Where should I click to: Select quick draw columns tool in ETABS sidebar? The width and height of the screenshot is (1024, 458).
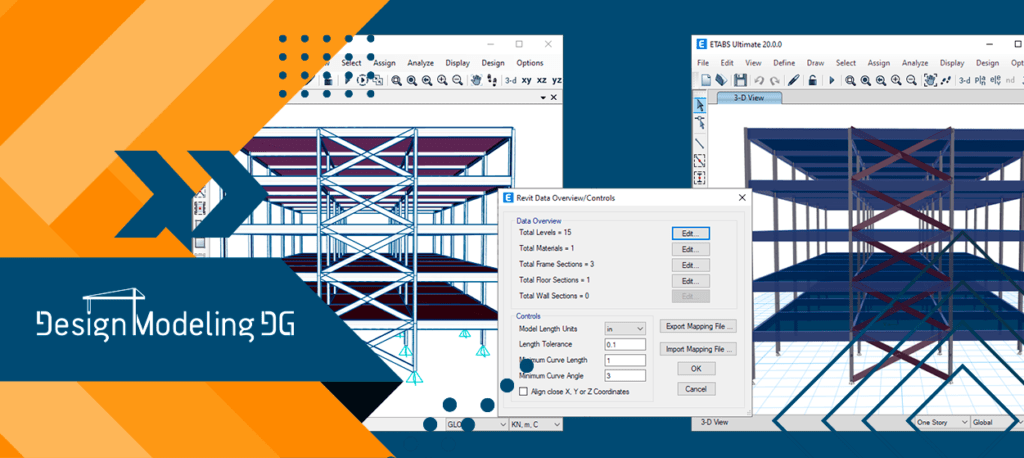coord(699,178)
